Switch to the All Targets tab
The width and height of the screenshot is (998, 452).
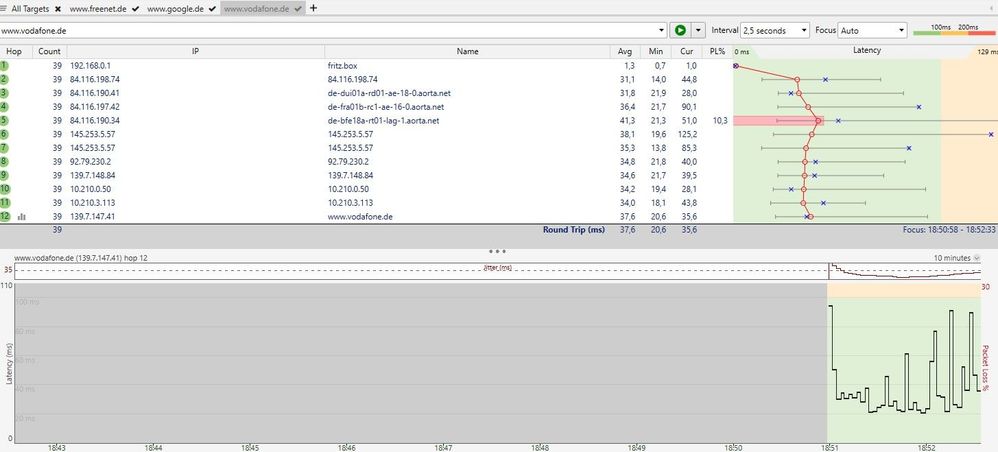30,9
